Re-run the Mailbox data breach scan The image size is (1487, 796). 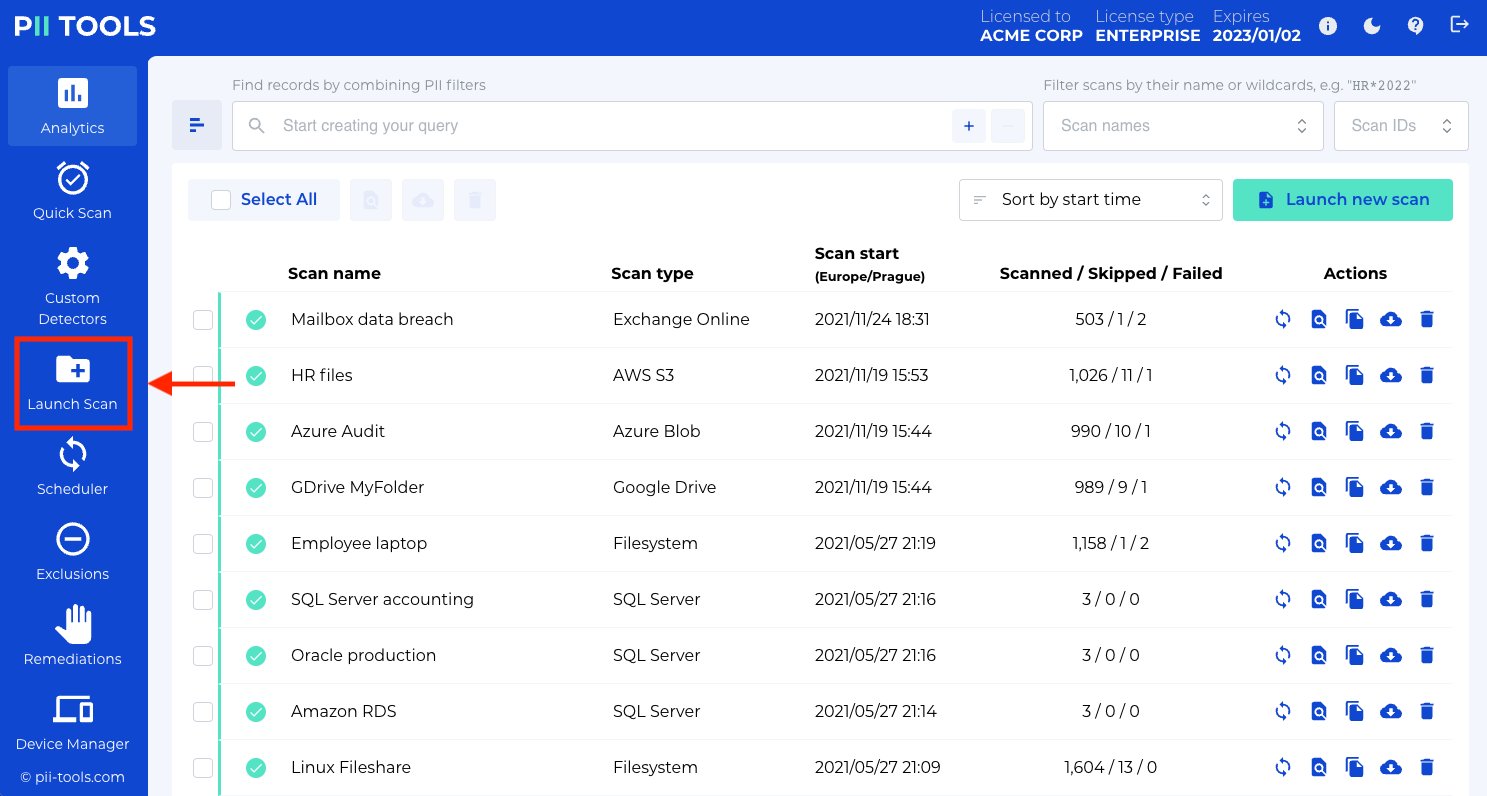1283,319
